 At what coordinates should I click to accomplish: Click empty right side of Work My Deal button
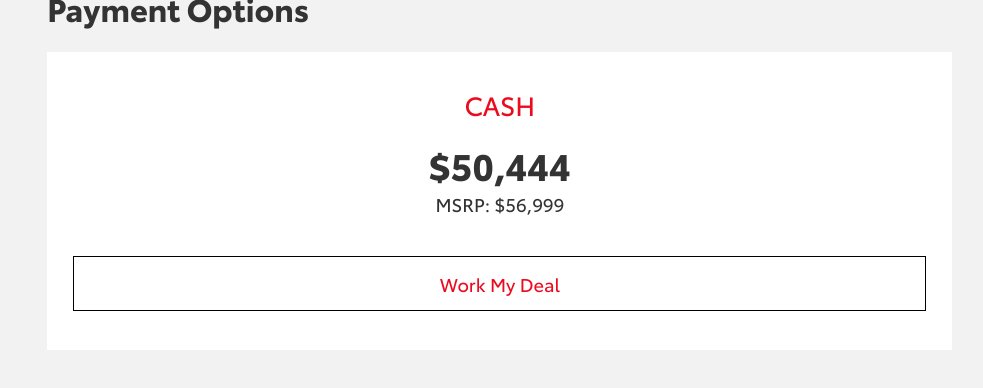(752, 283)
